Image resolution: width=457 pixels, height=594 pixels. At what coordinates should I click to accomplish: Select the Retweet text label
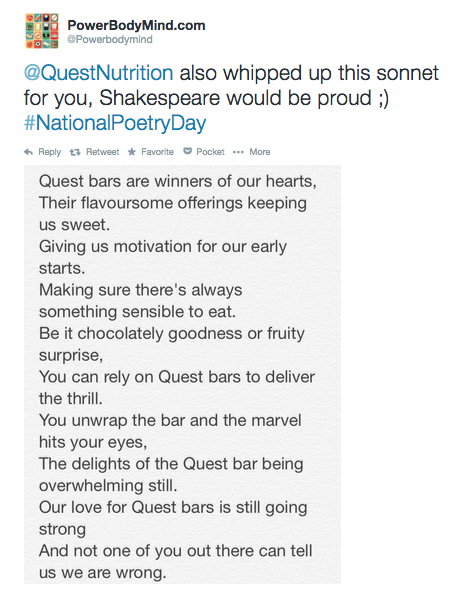[x=102, y=152]
